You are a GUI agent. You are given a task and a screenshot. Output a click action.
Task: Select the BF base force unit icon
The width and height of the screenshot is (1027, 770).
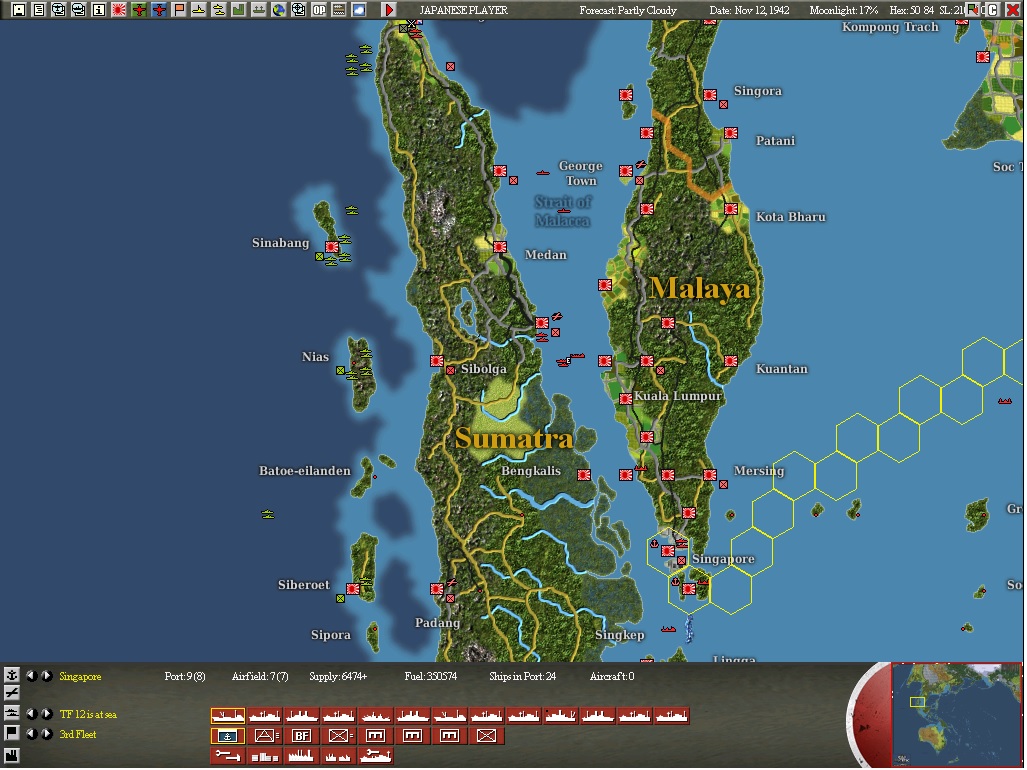(x=301, y=736)
